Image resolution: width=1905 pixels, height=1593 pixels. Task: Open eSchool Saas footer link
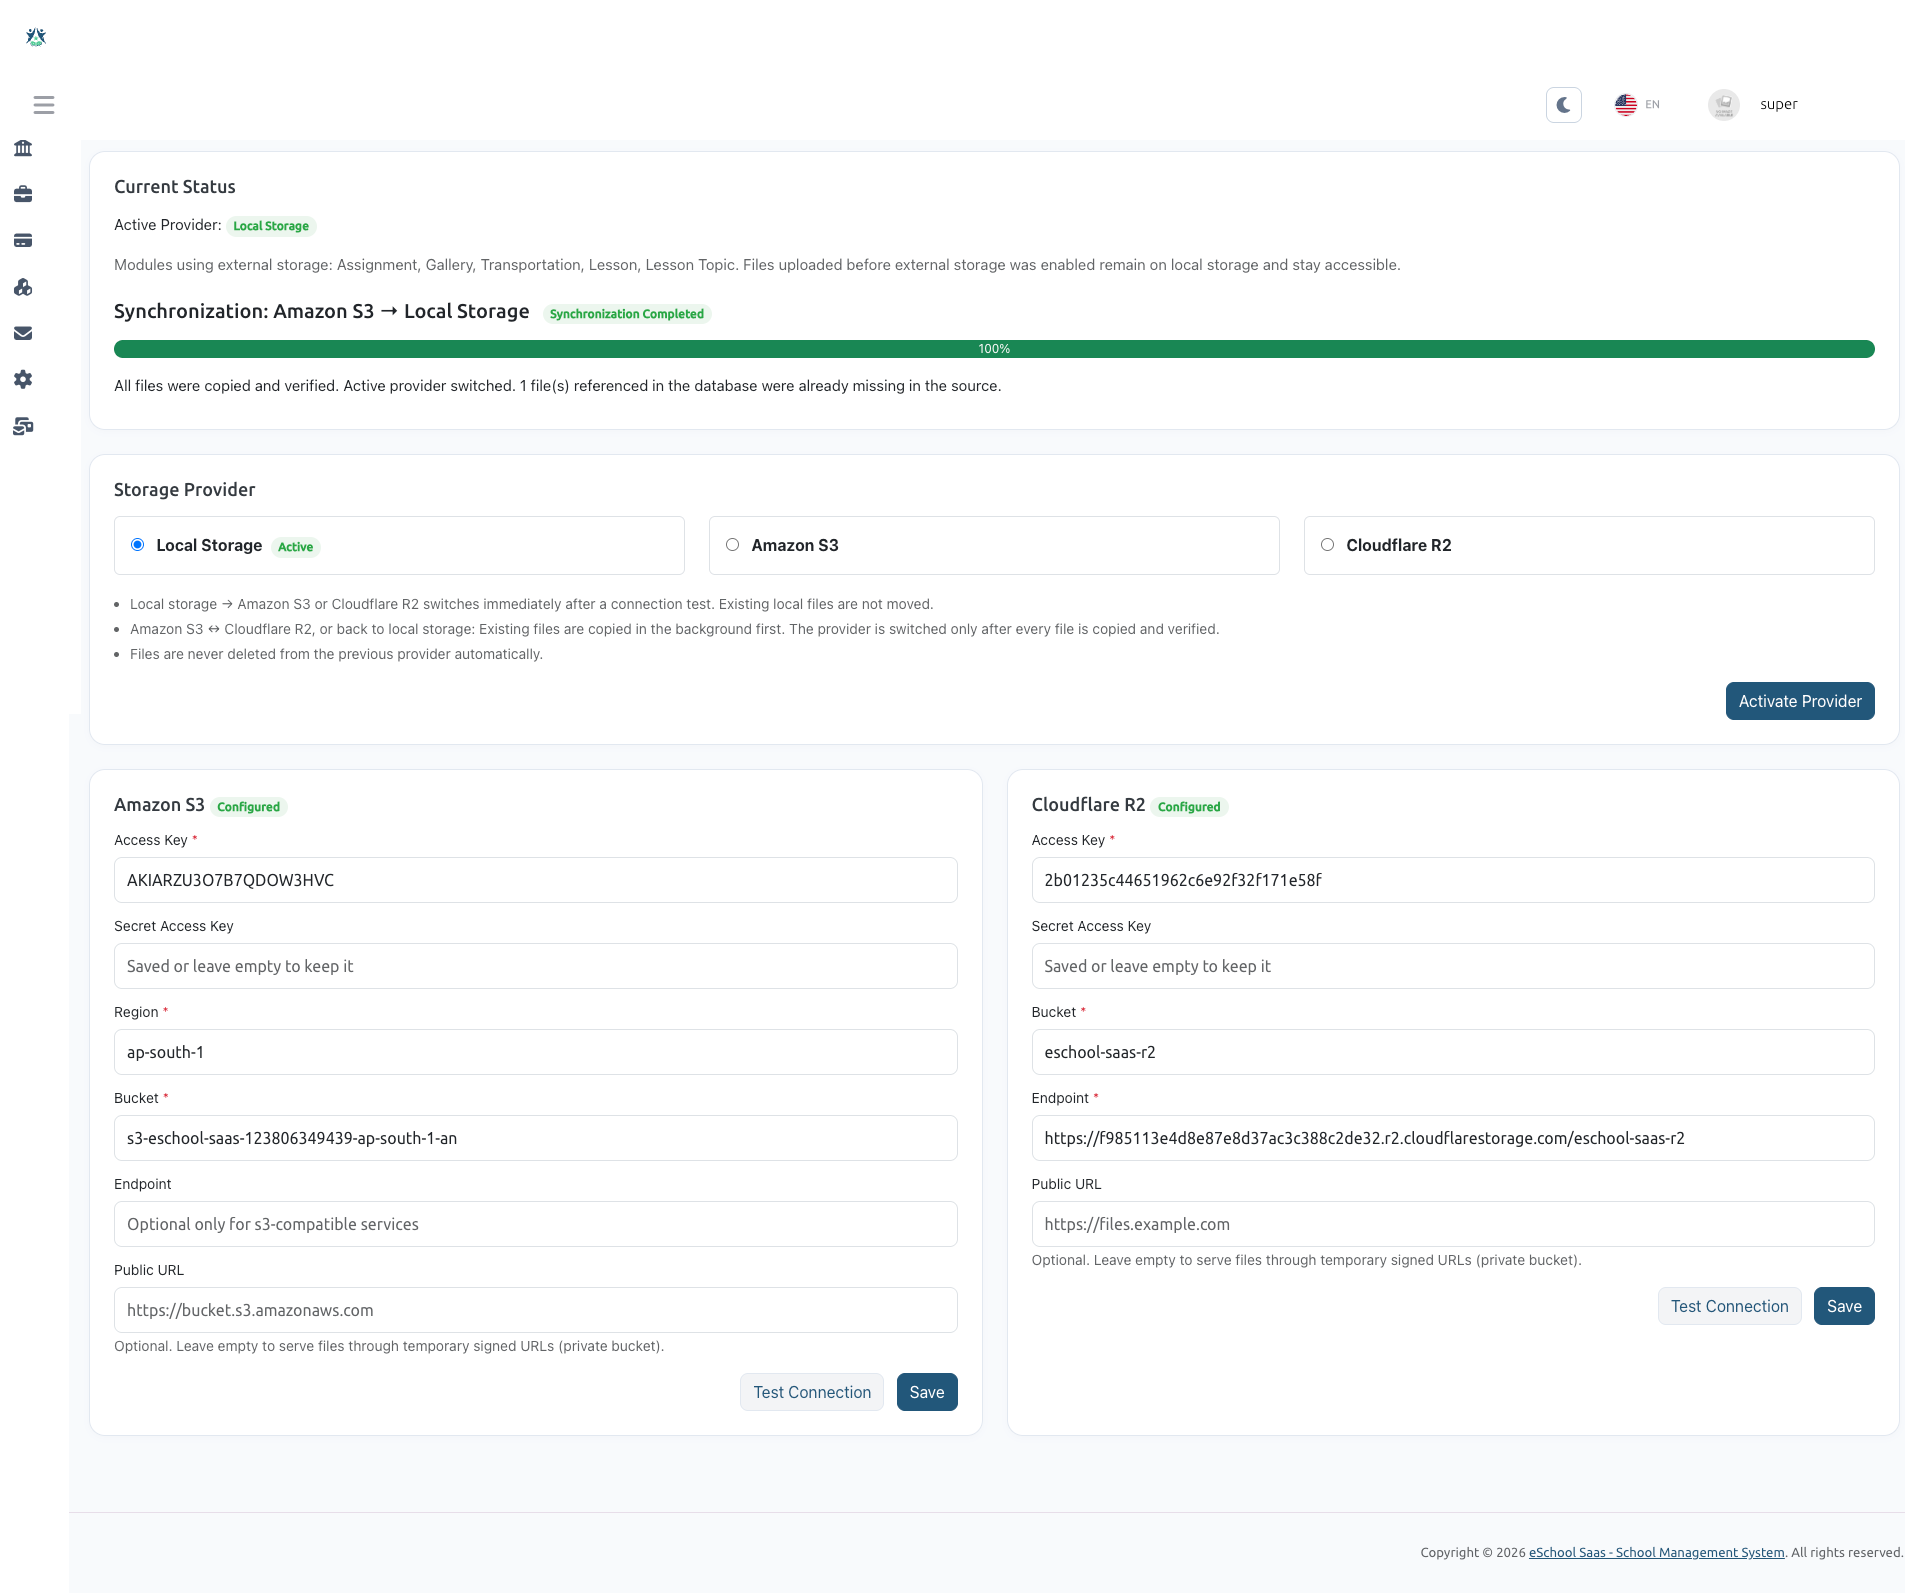click(1656, 1552)
